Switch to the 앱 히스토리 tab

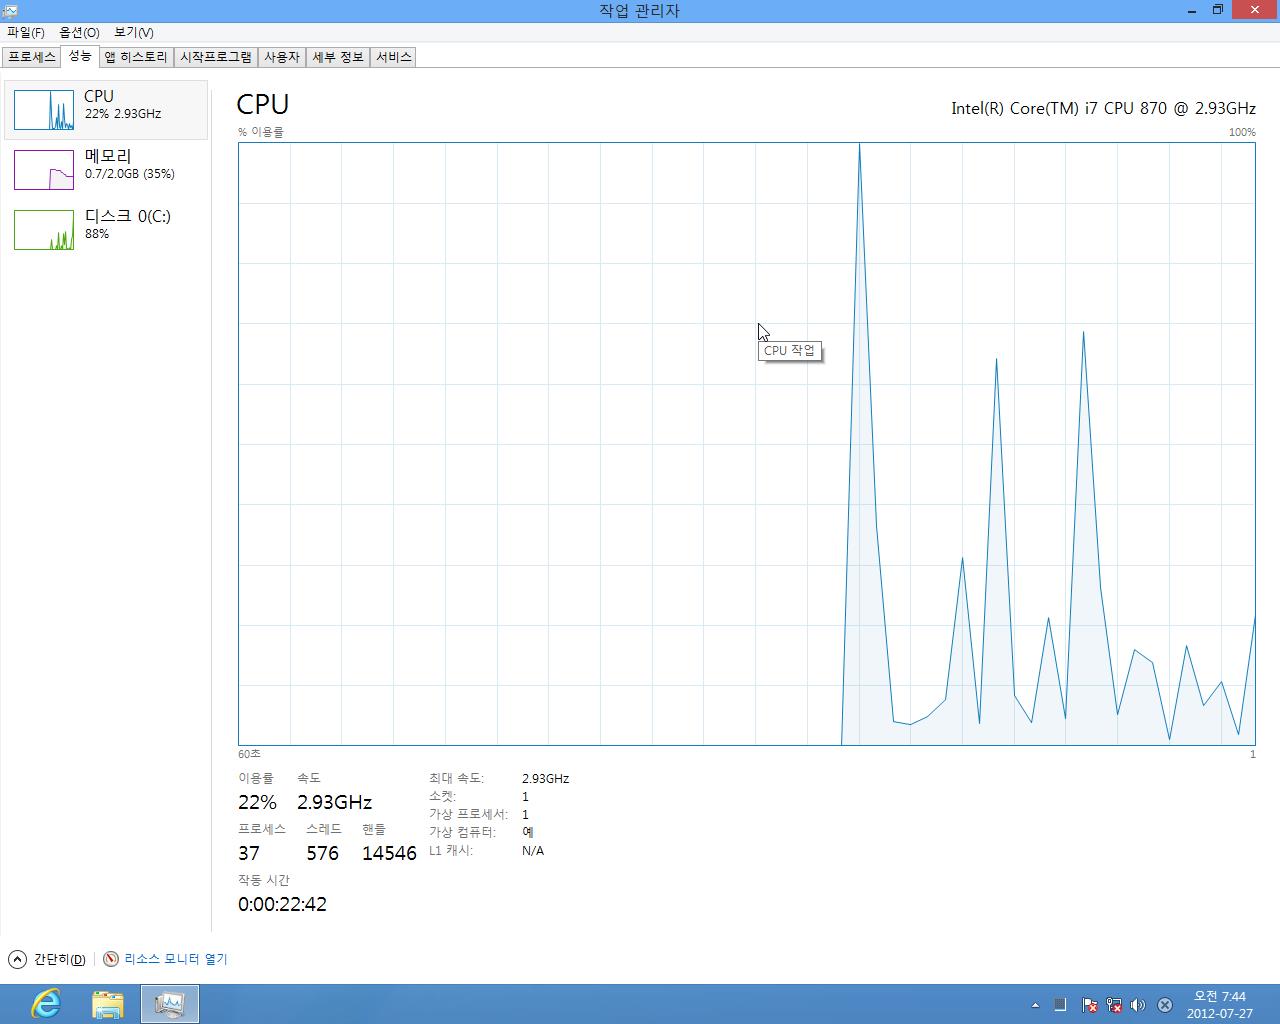(136, 57)
